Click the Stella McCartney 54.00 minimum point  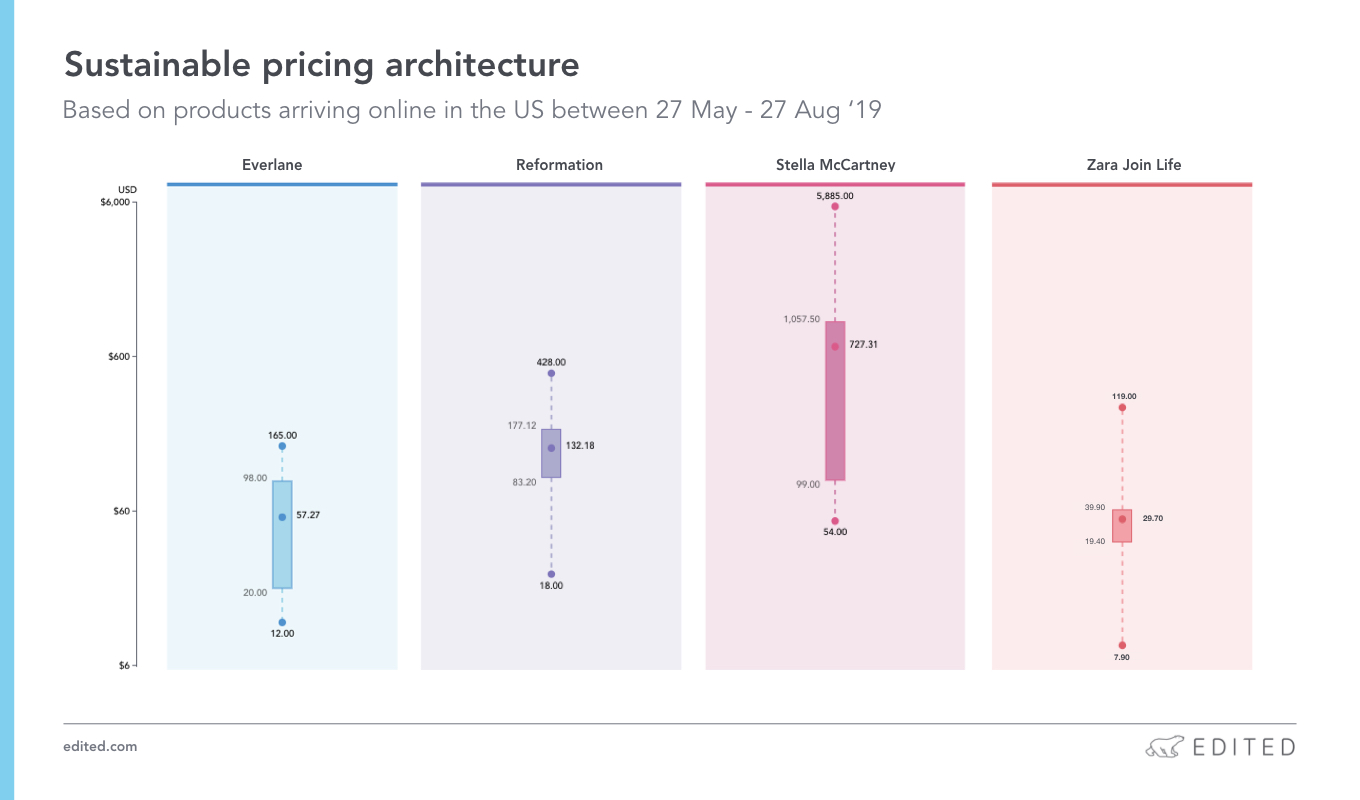coord(835,521)
